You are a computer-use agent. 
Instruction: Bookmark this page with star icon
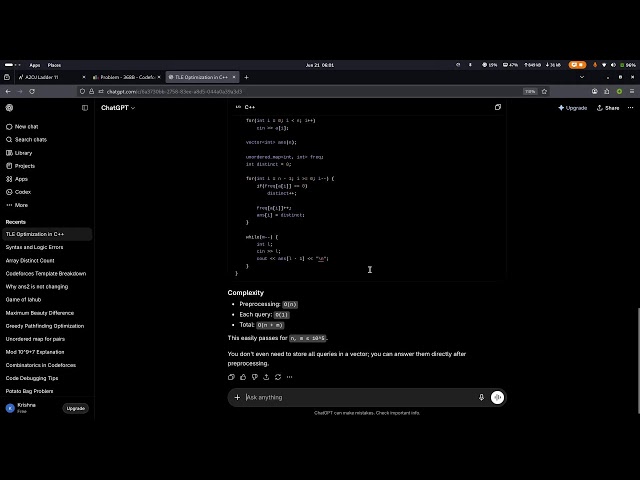(544, 91)
